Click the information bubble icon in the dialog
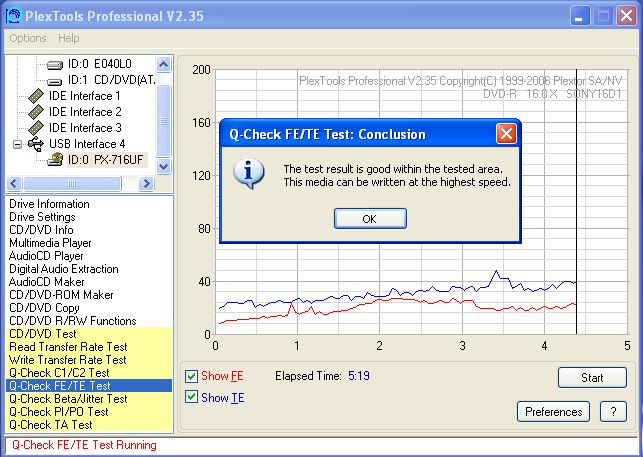This screenshot has height=457, width=643. 249,174
